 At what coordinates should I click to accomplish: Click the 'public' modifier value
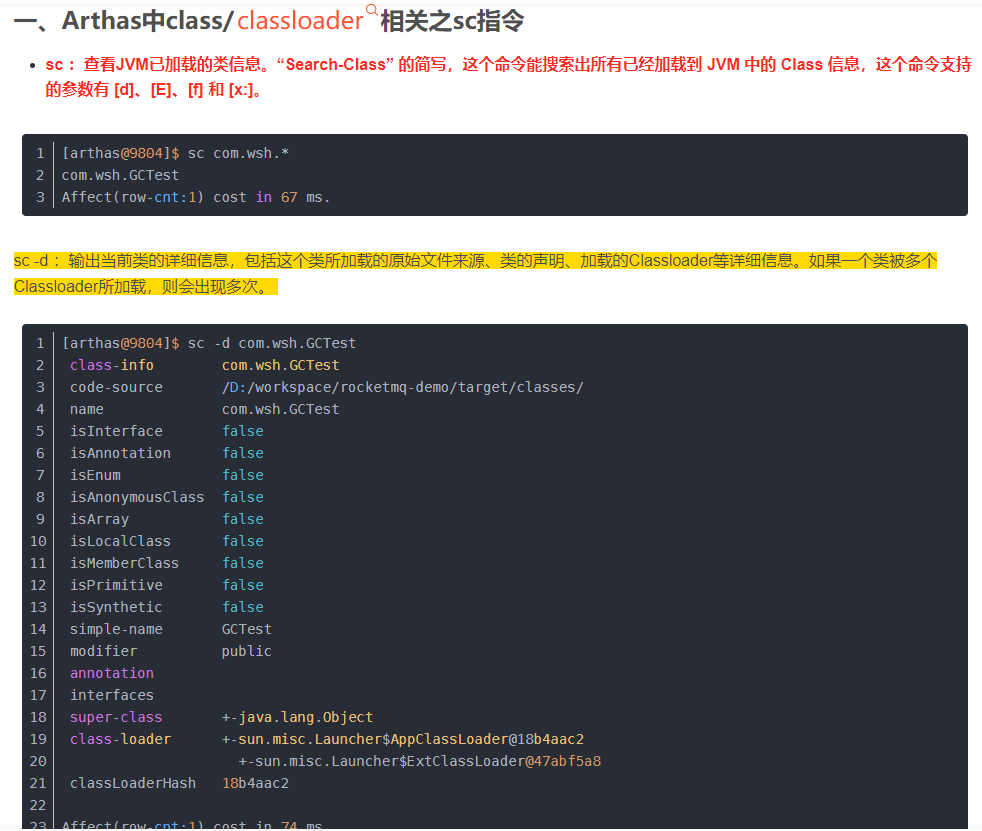(x=247, y=651)
